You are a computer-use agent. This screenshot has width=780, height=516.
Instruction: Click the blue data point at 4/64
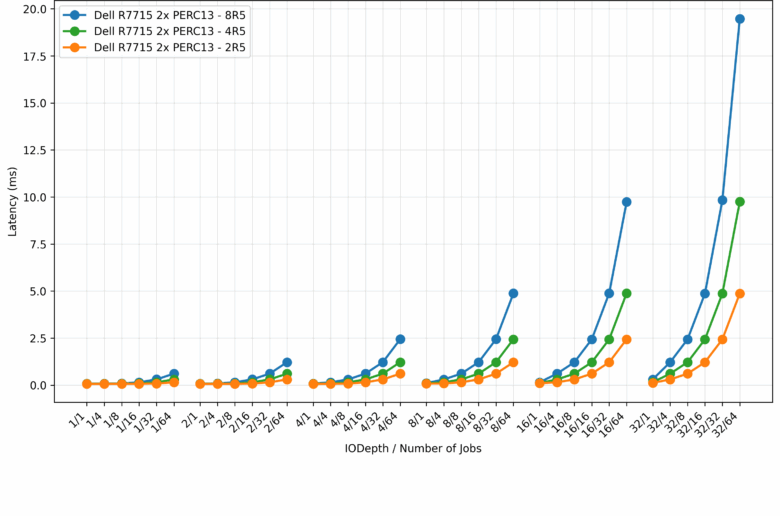[x=400, y=339]
